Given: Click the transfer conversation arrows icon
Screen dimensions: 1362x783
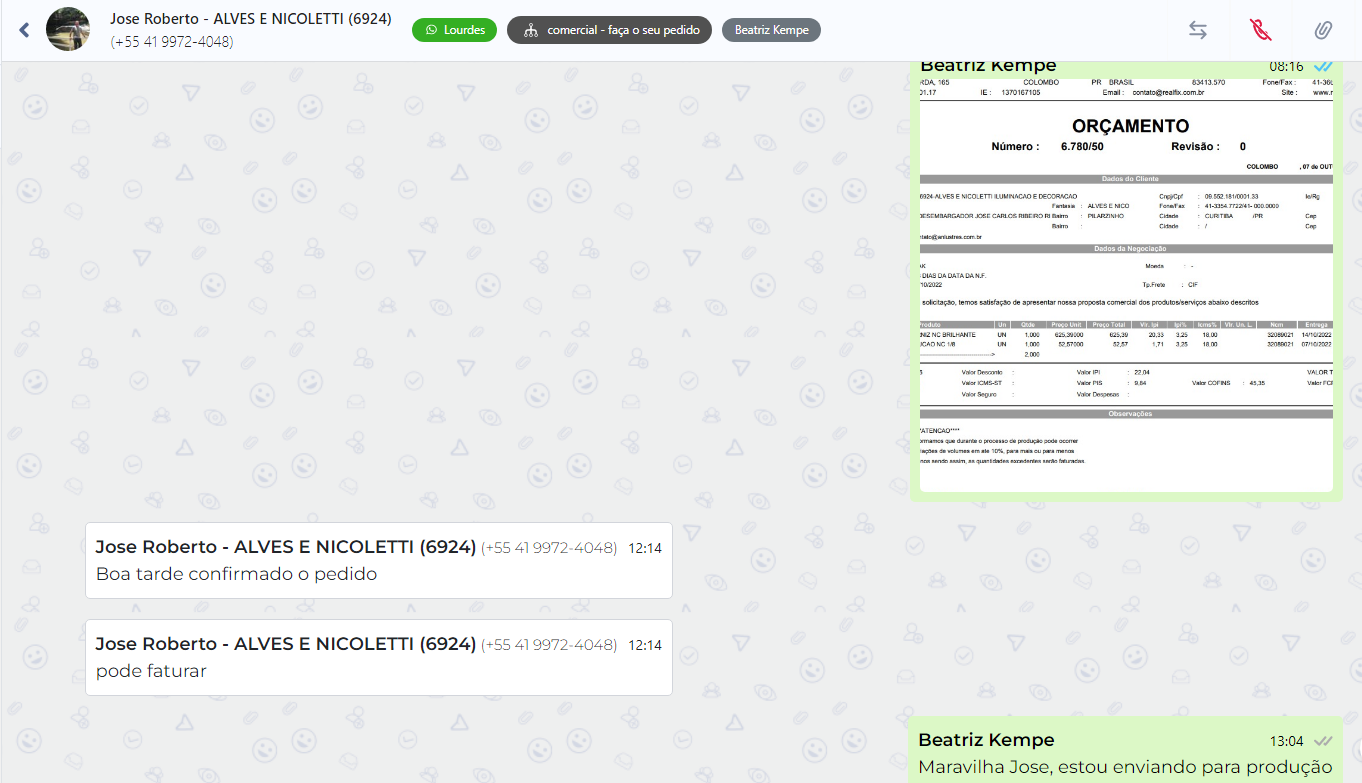Looking at the screenshot, I should point(1197,30).
